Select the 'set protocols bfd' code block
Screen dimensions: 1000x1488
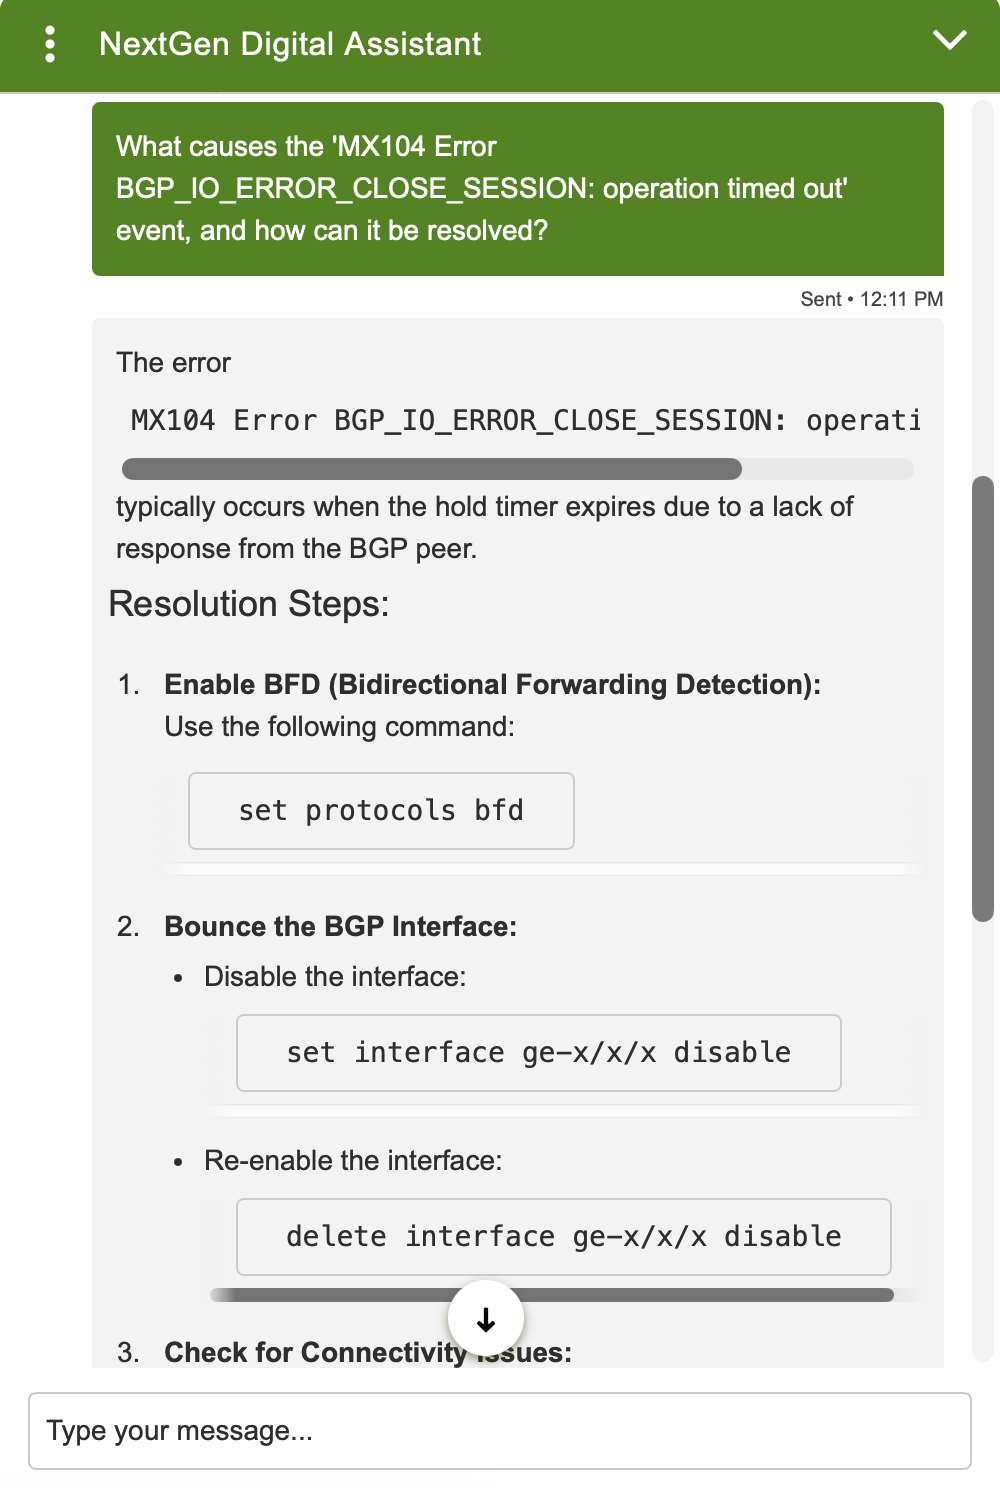click(x=381, y=811)
